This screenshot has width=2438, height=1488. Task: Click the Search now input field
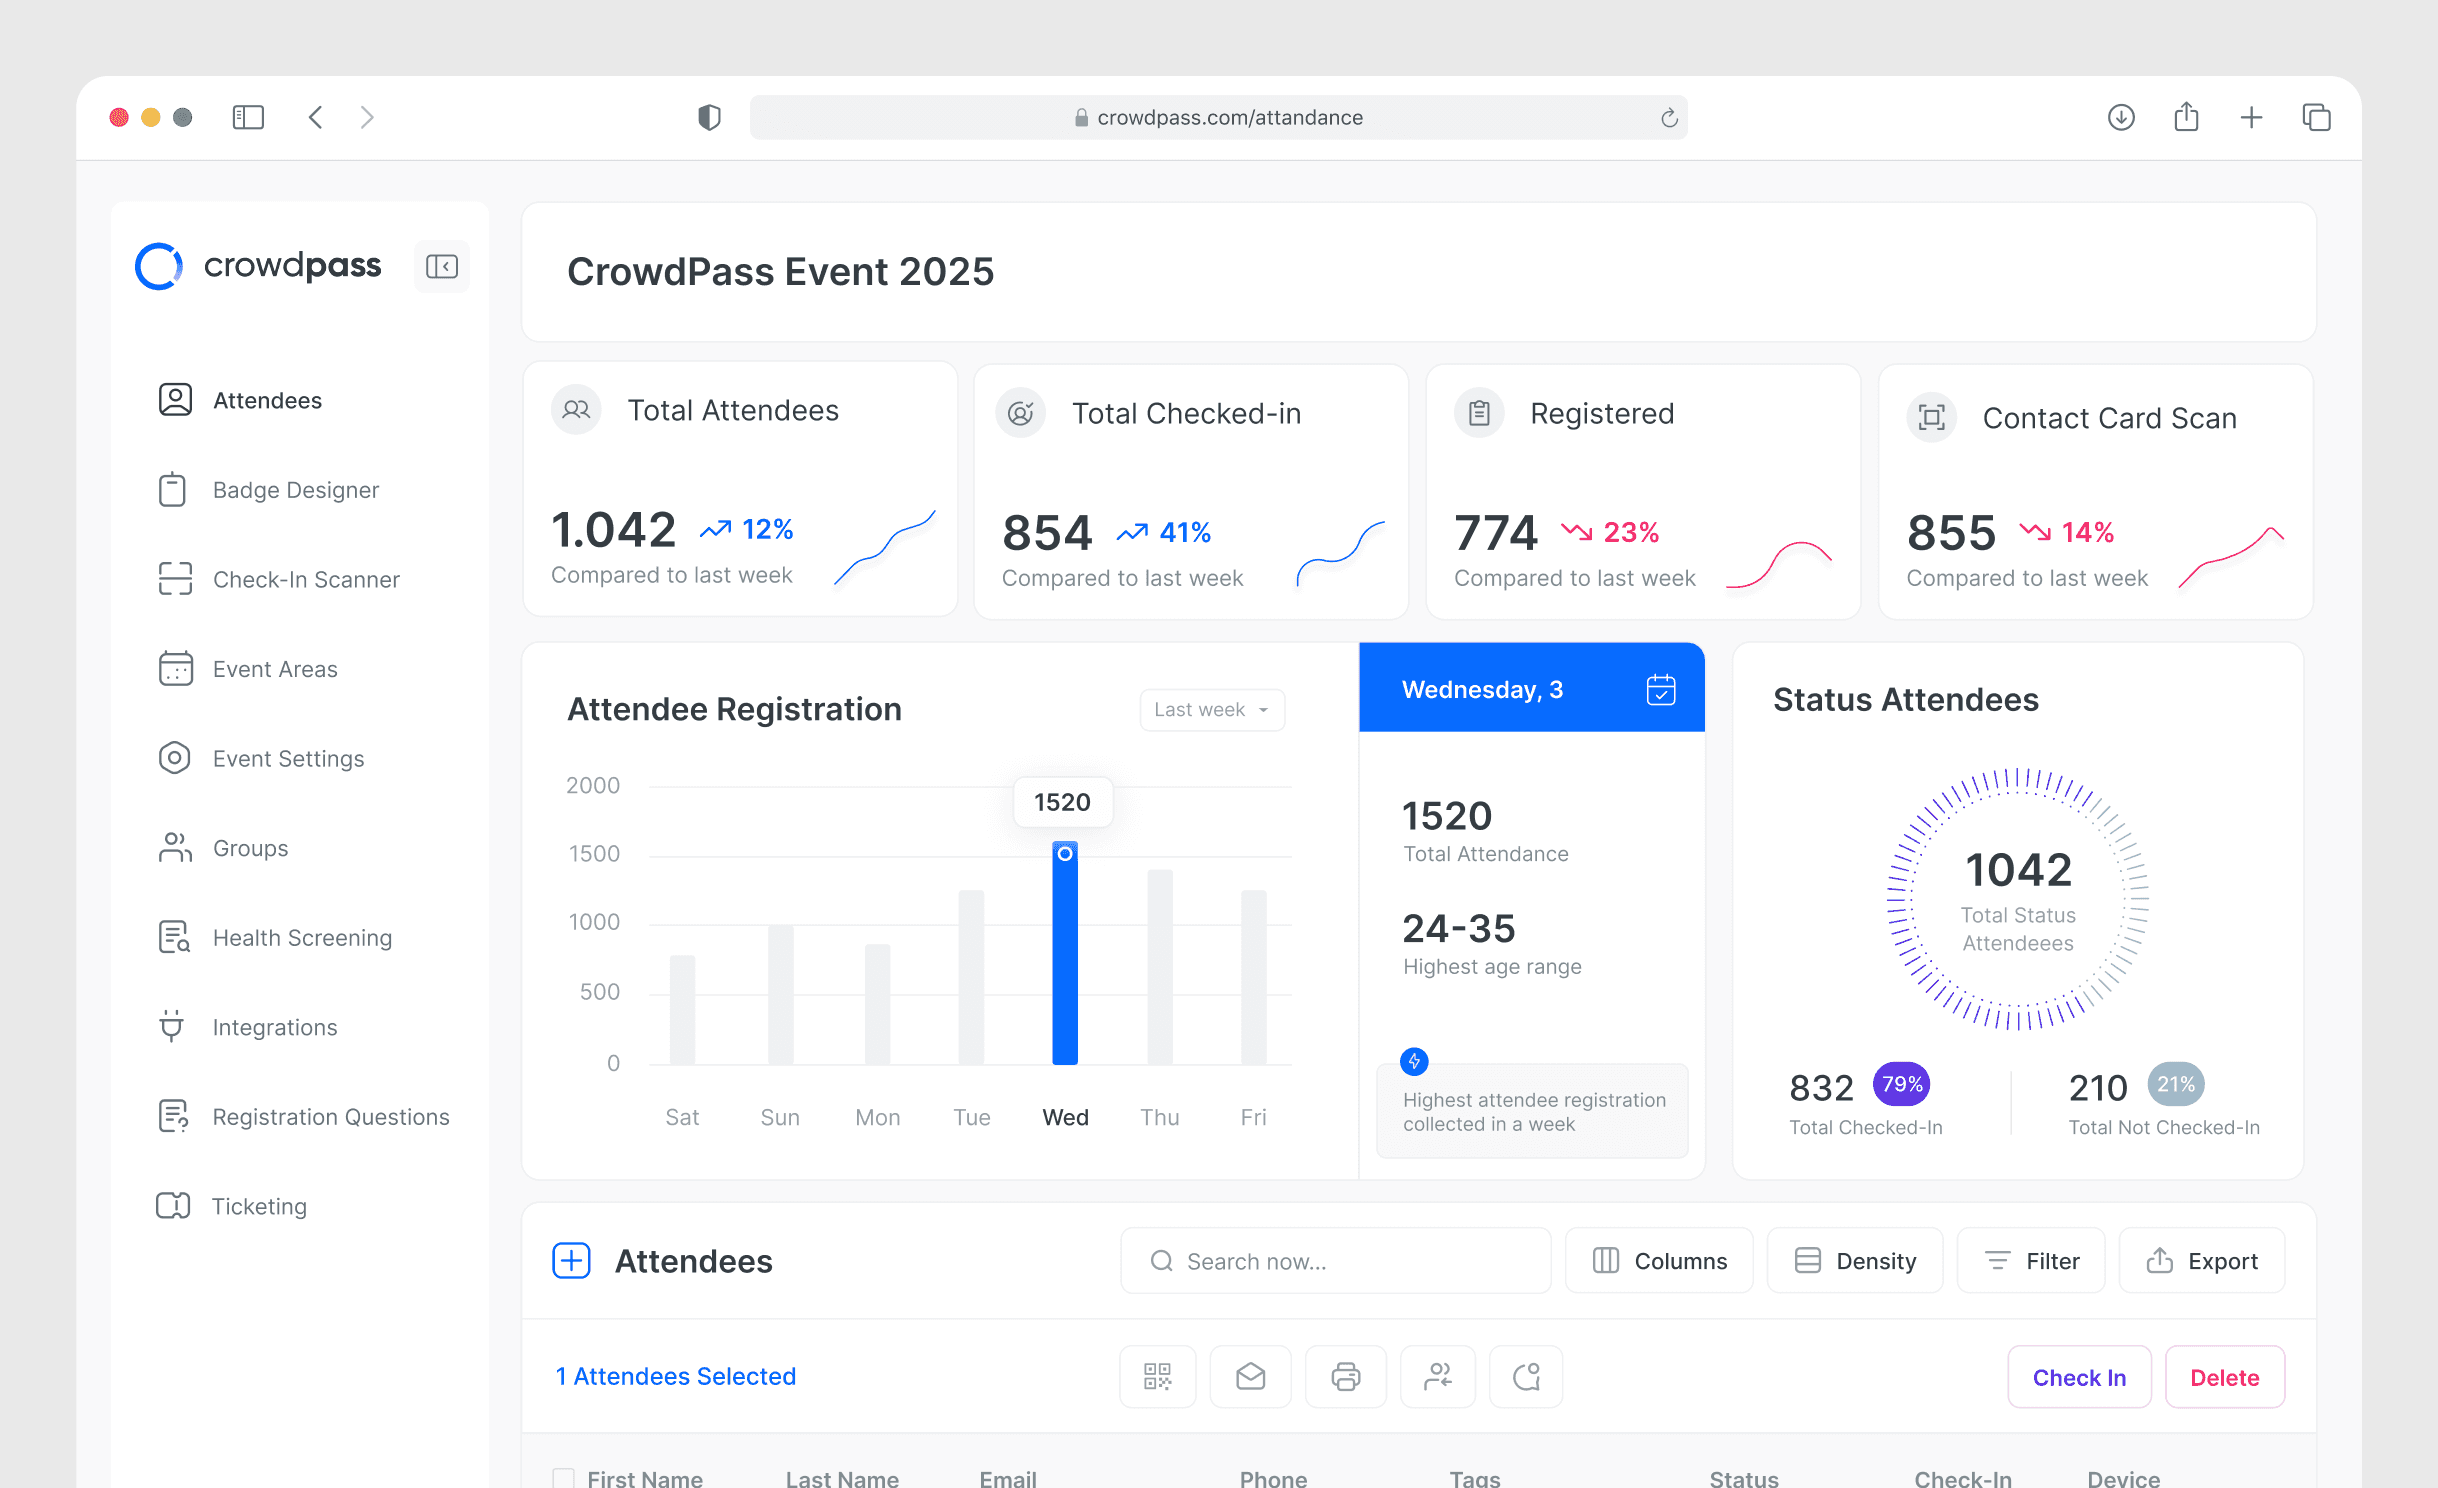pos(1335,1261)
